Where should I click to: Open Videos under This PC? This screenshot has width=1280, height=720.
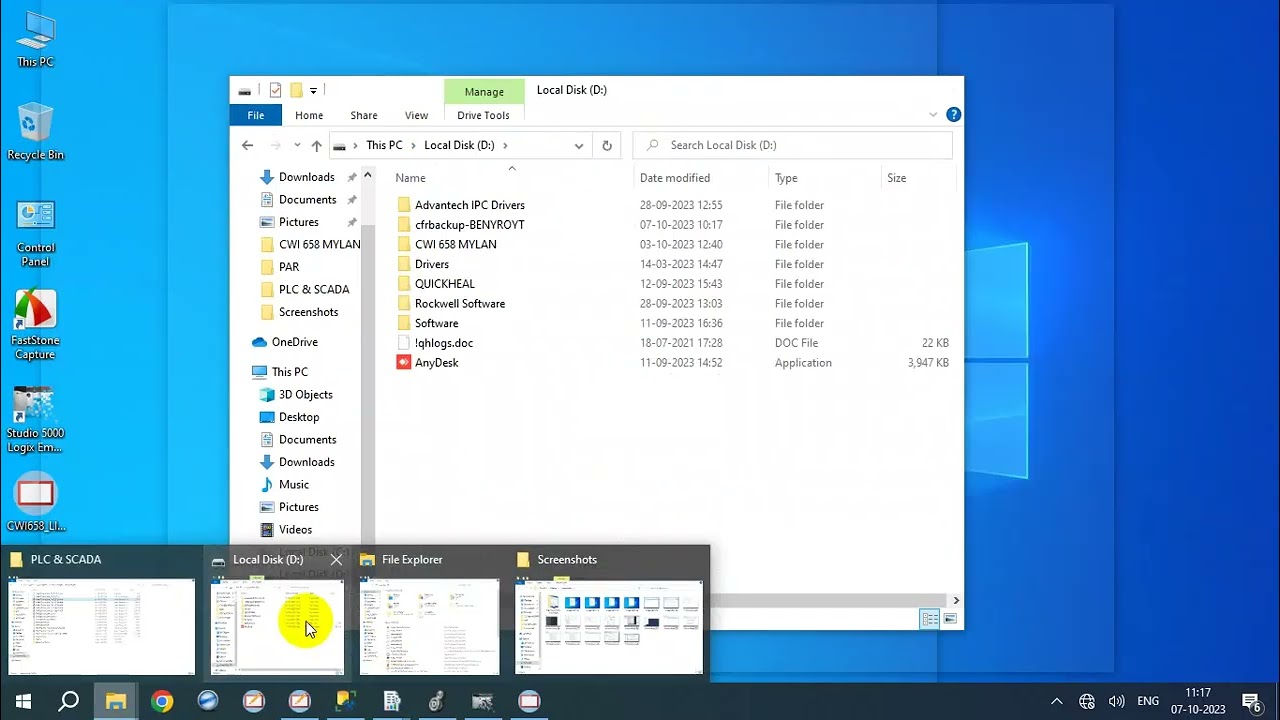295,529
